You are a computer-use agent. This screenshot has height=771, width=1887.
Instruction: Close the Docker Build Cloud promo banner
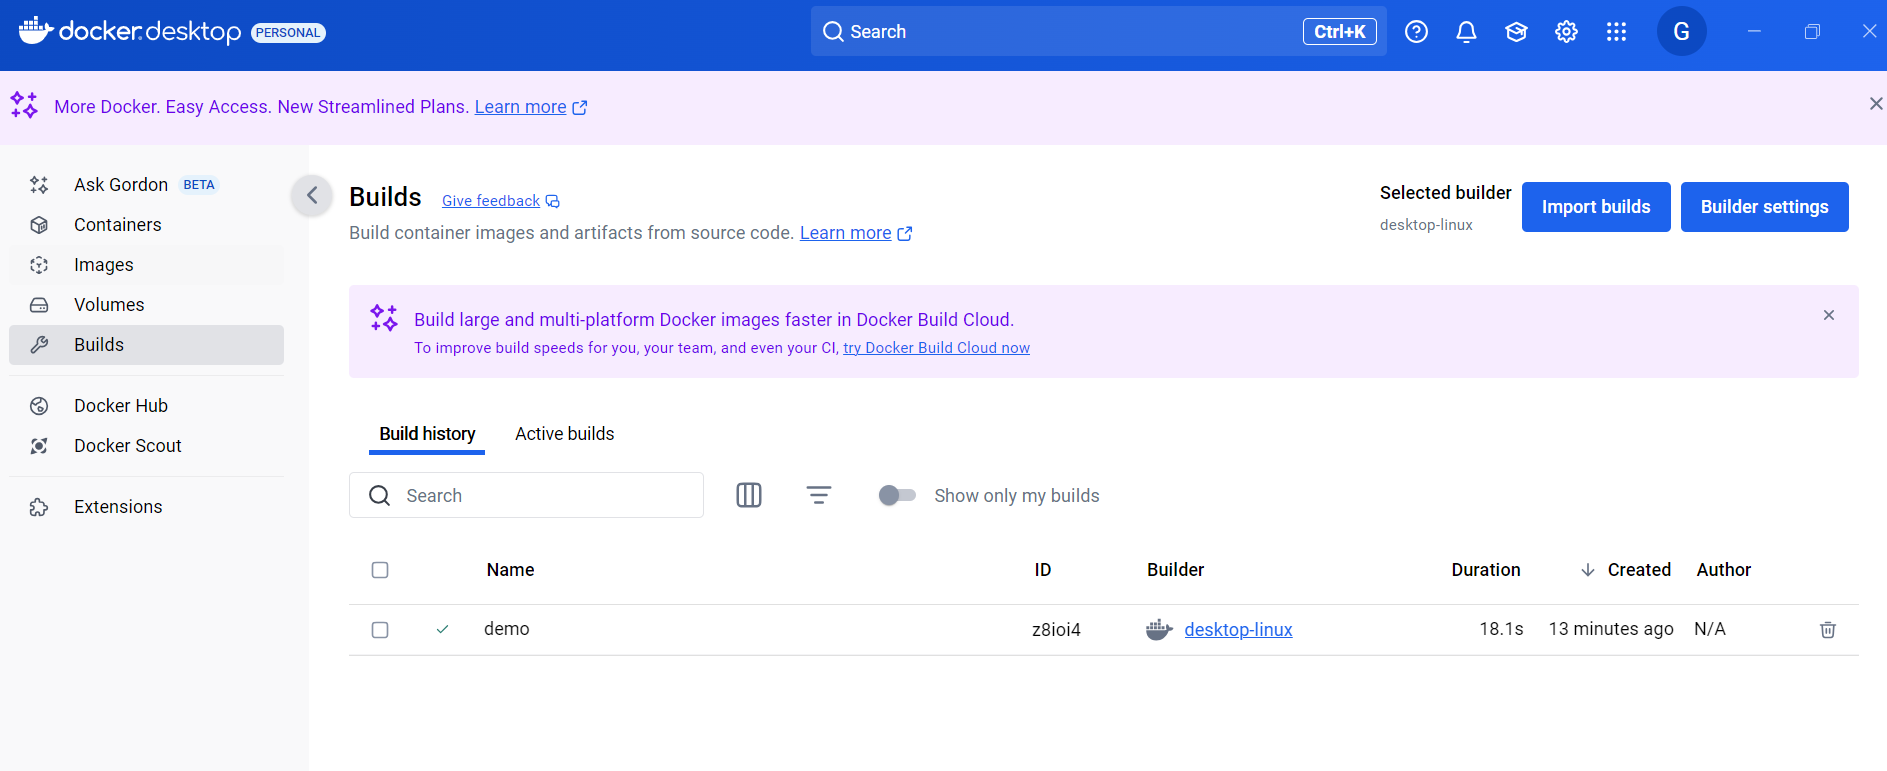click(1829, 315)
